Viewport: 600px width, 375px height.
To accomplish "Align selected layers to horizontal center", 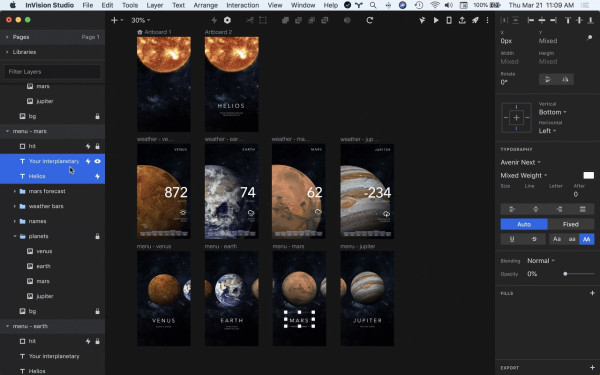I will pos(542,20).
